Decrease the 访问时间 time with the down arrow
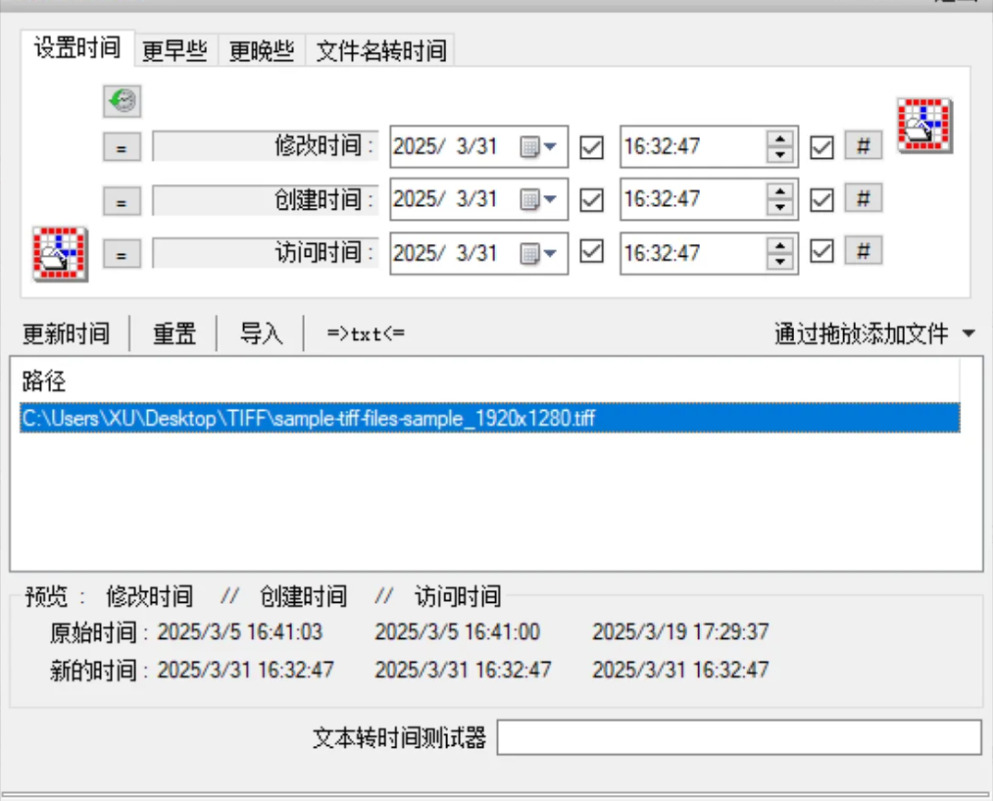The height and width of the screenshot is (801, 993). [780, 261]
